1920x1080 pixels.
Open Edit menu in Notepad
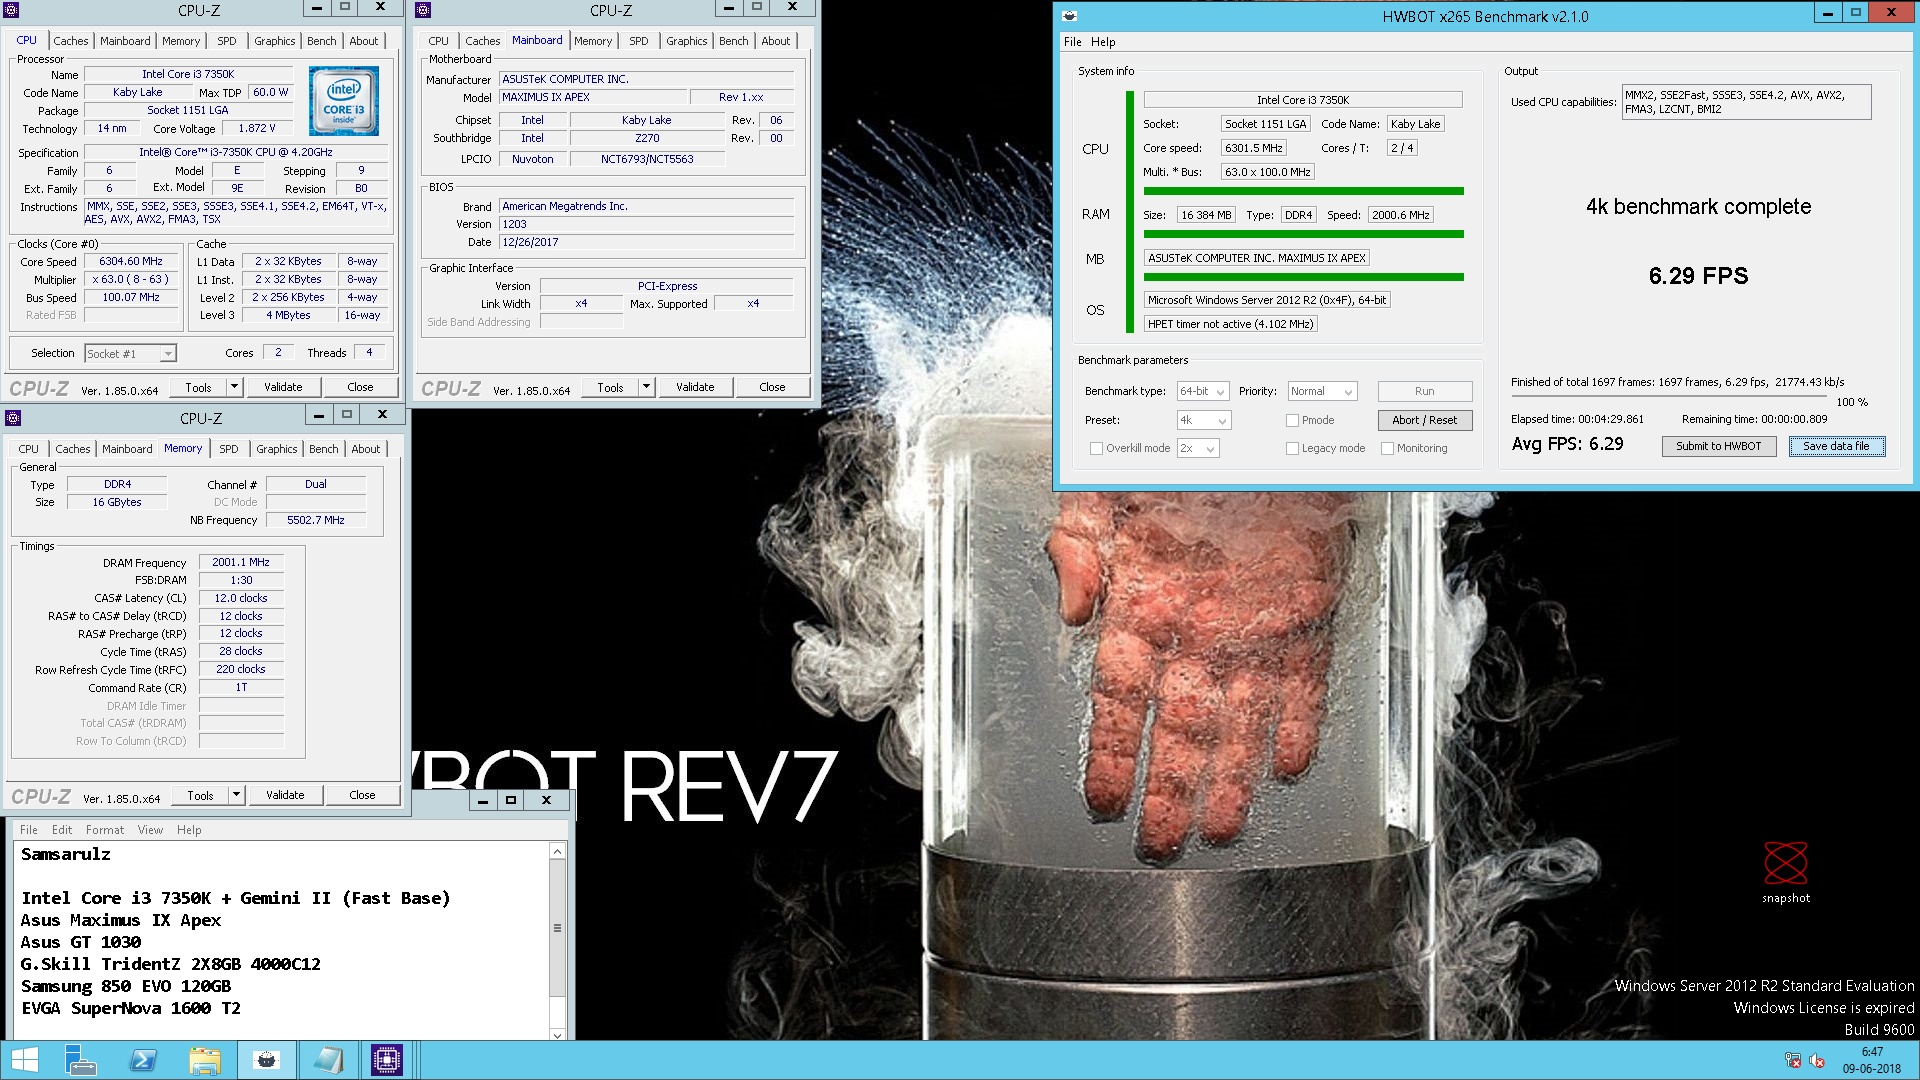coord(62,830)
